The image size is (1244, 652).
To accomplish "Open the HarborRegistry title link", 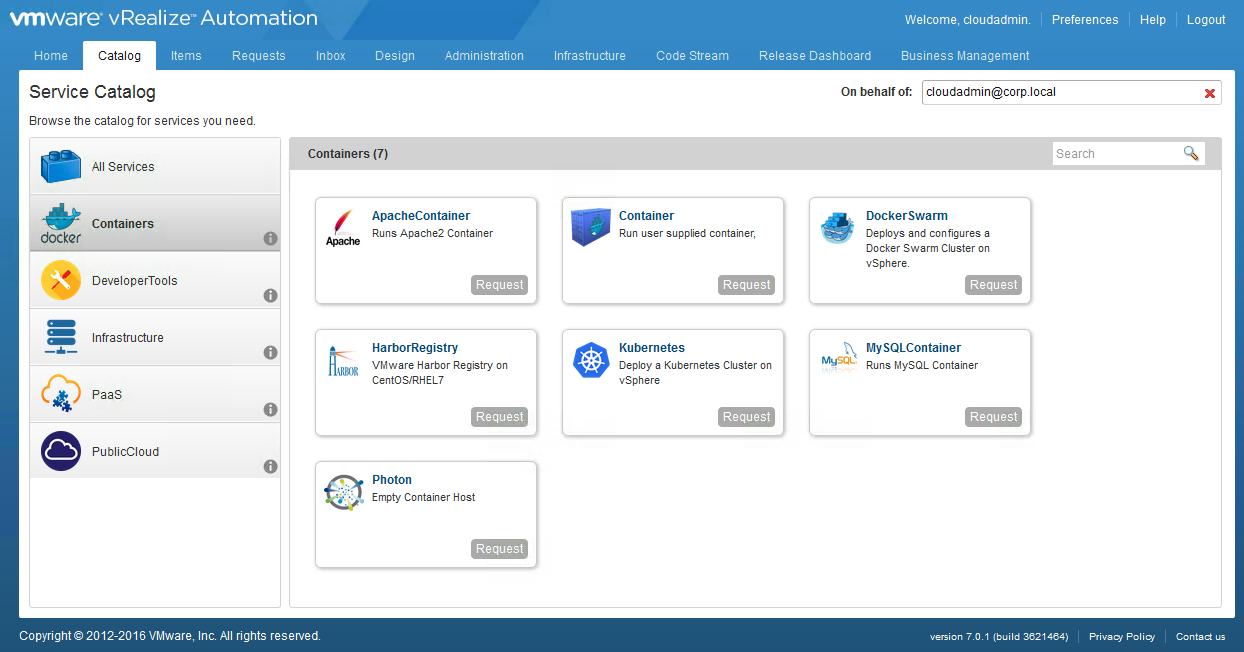I will [x=415, y=348].
